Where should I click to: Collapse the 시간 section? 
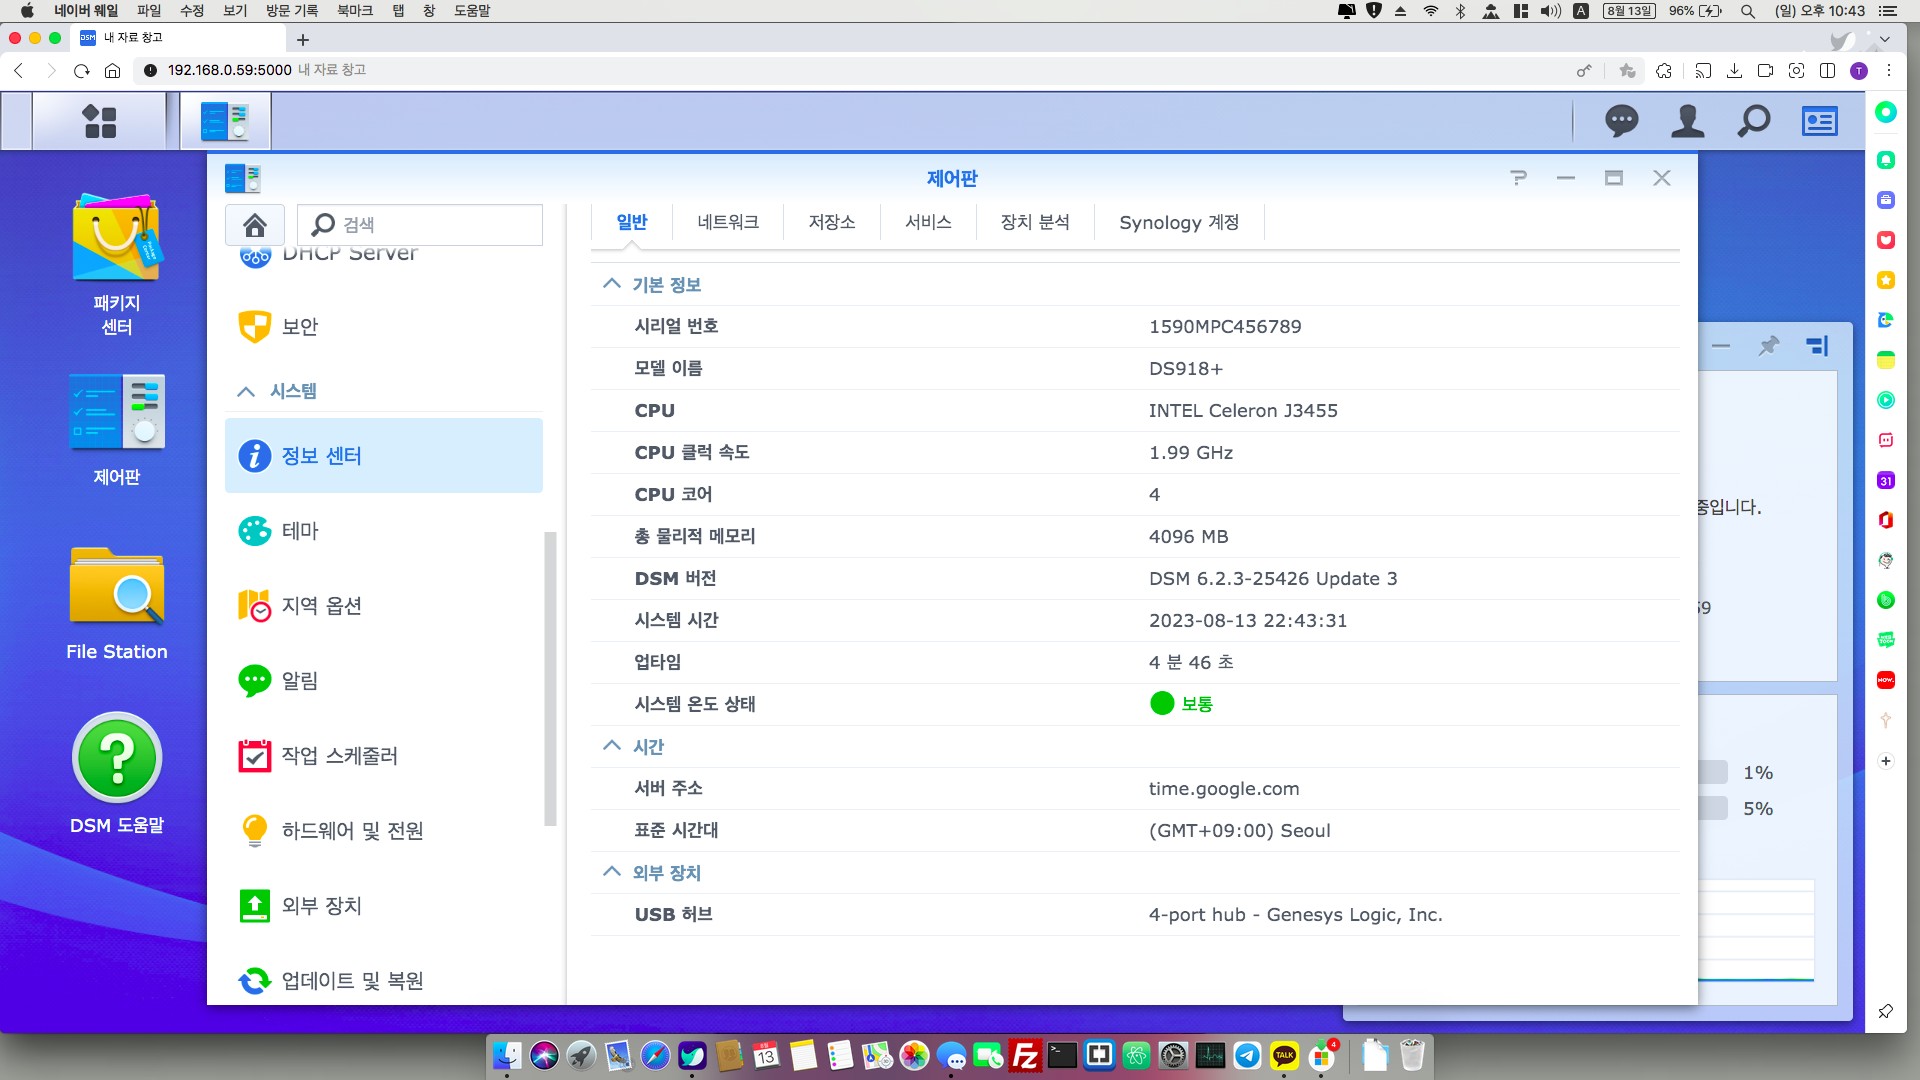click(612, 746)
